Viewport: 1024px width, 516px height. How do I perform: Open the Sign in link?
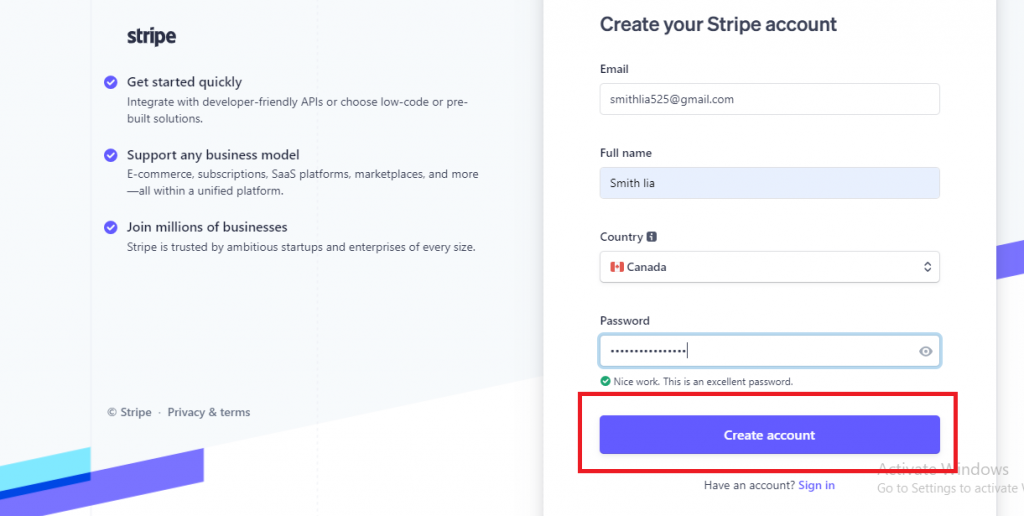pyautogui.click(x=816, y=485)
